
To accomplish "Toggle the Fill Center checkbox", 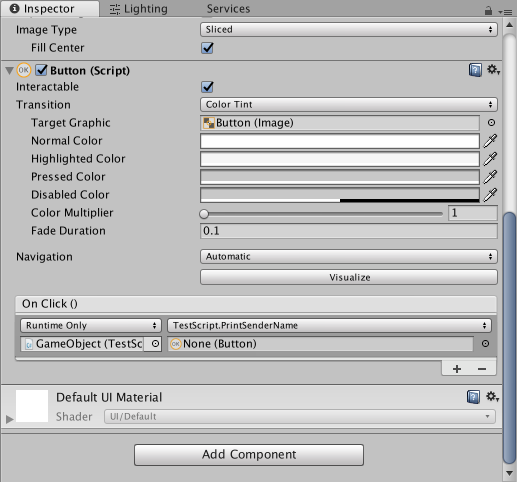I will pyautogui.click(x=207, y=48).
